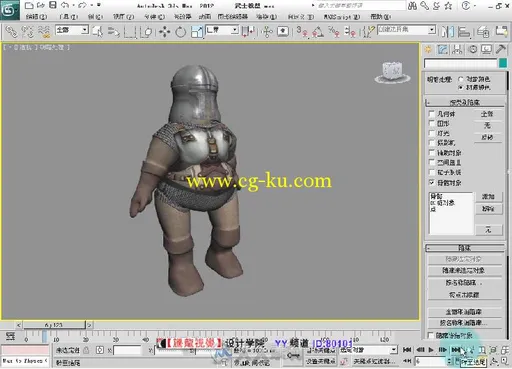Open the 编辑(E) menu
The height and width of the screenshot is (369, 512).
36,16
